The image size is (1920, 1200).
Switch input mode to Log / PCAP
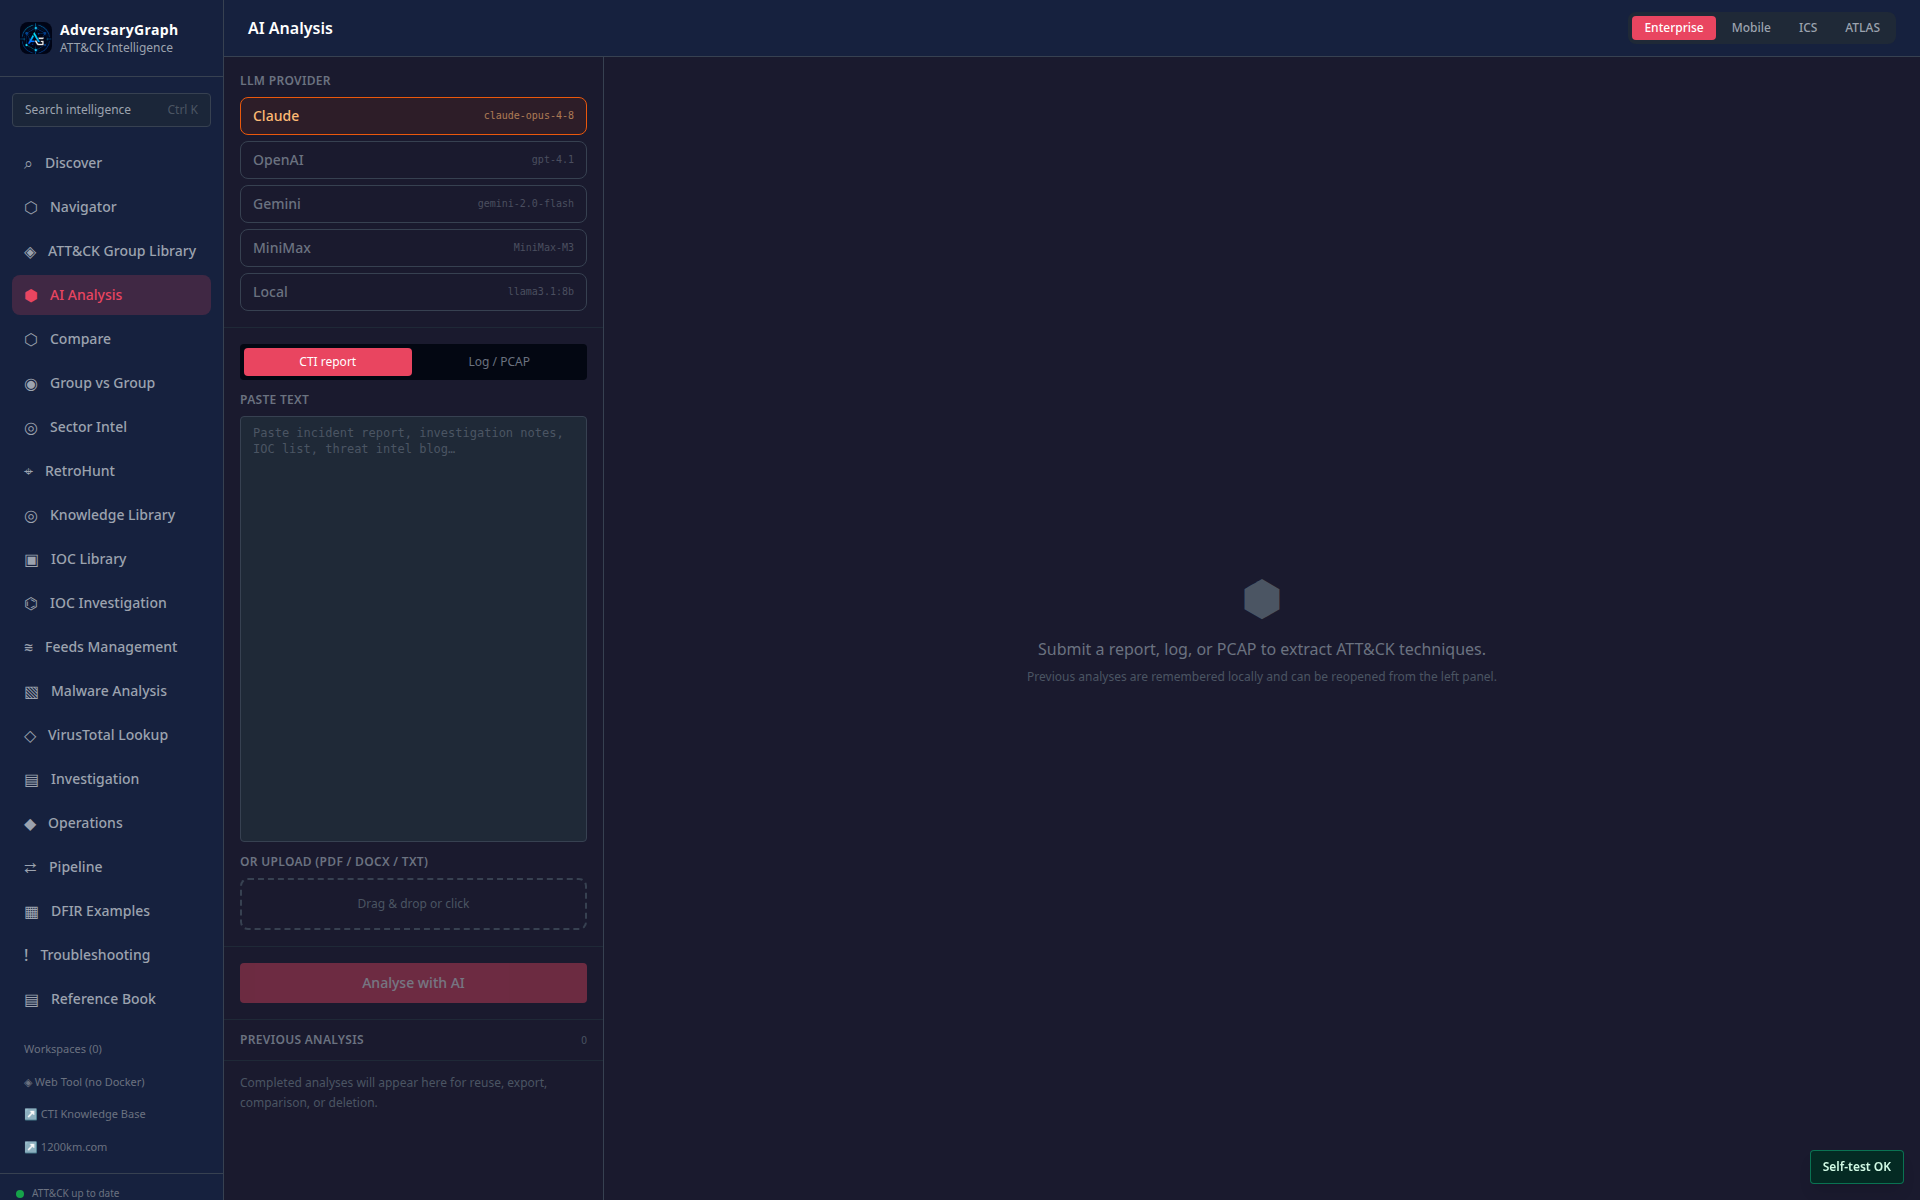[x=499, y=362]
